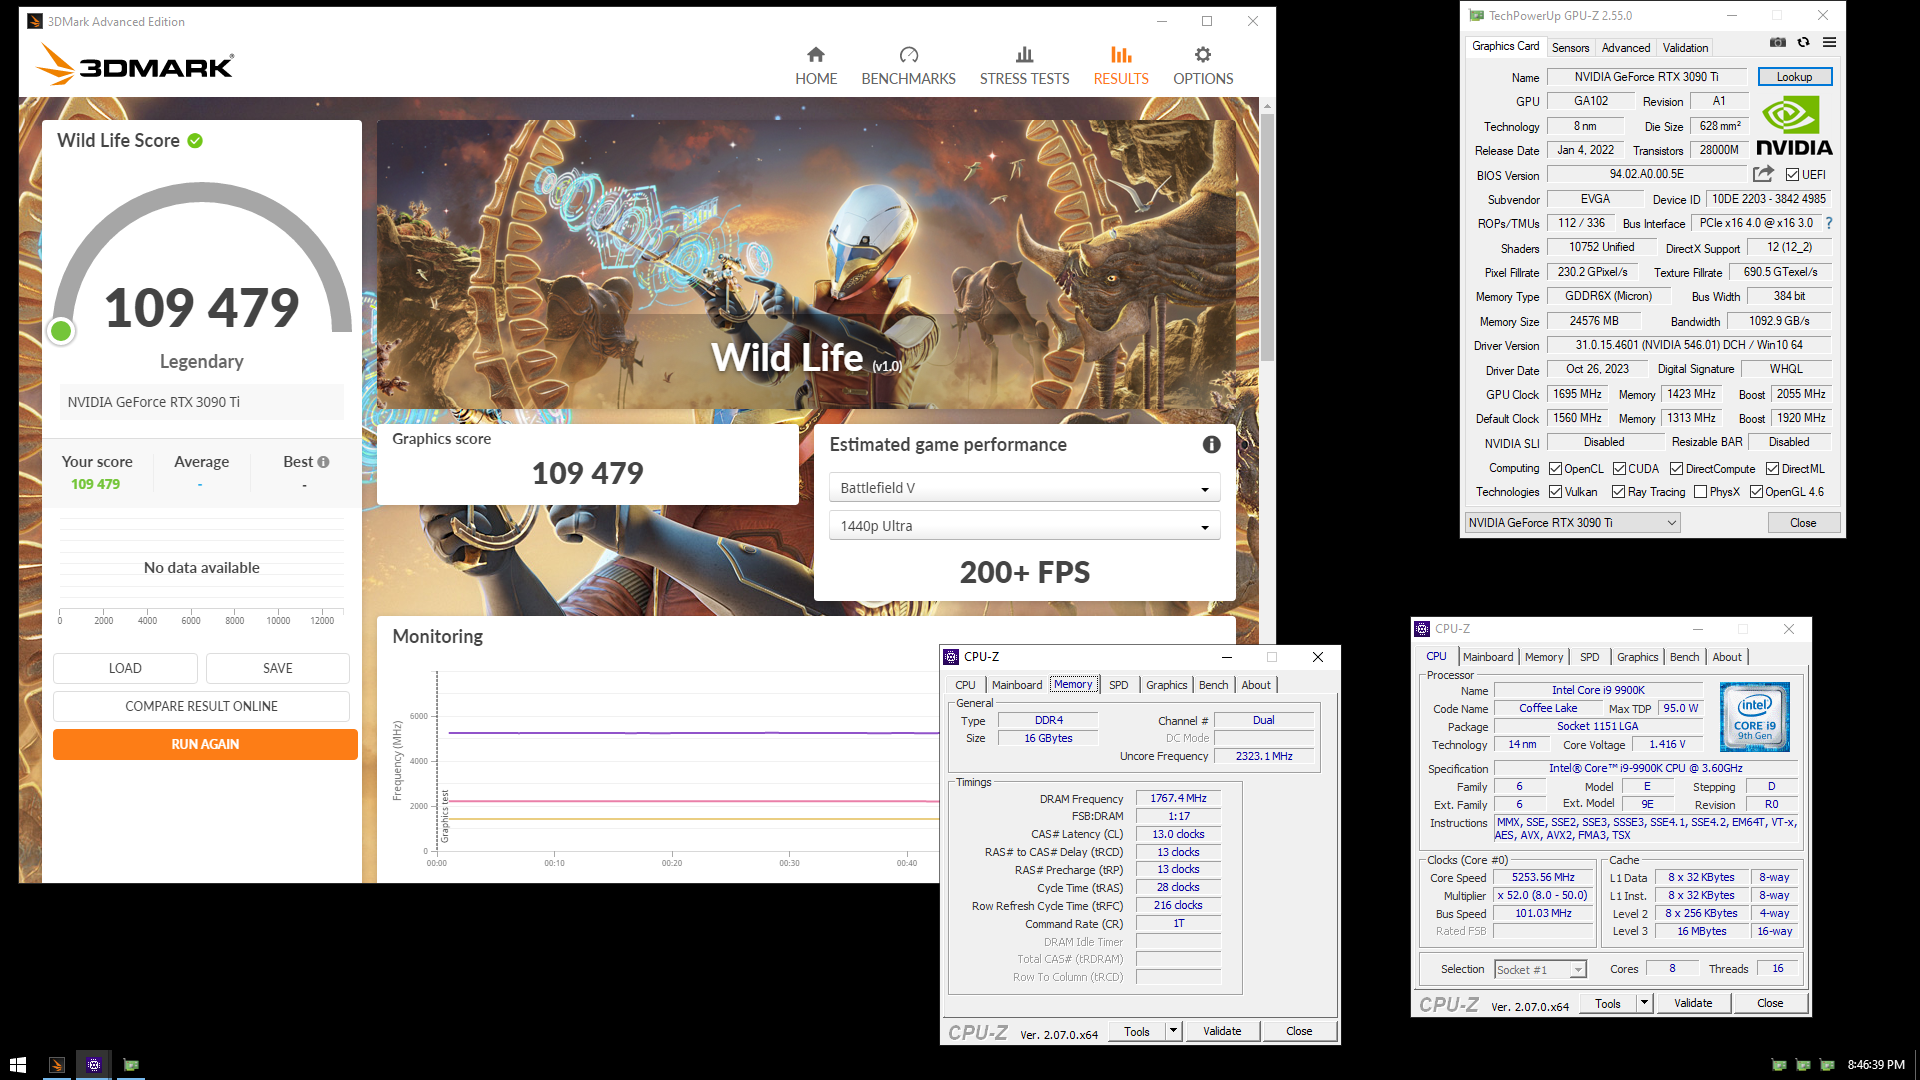Click the 3DMark vertical scrollbar thumb
This screenshot has width=1920, height=1080.
click(x=1267, y=237)
